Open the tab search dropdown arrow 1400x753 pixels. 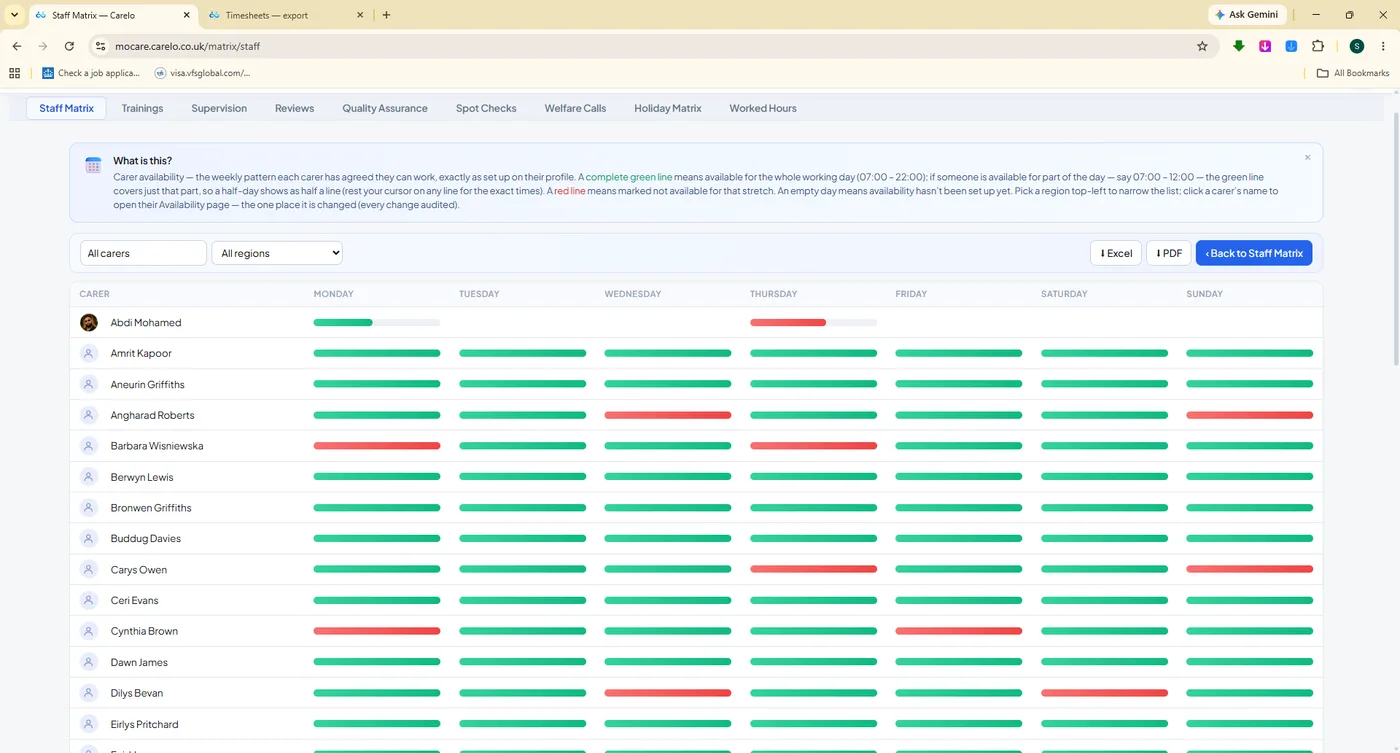point(14,15)
